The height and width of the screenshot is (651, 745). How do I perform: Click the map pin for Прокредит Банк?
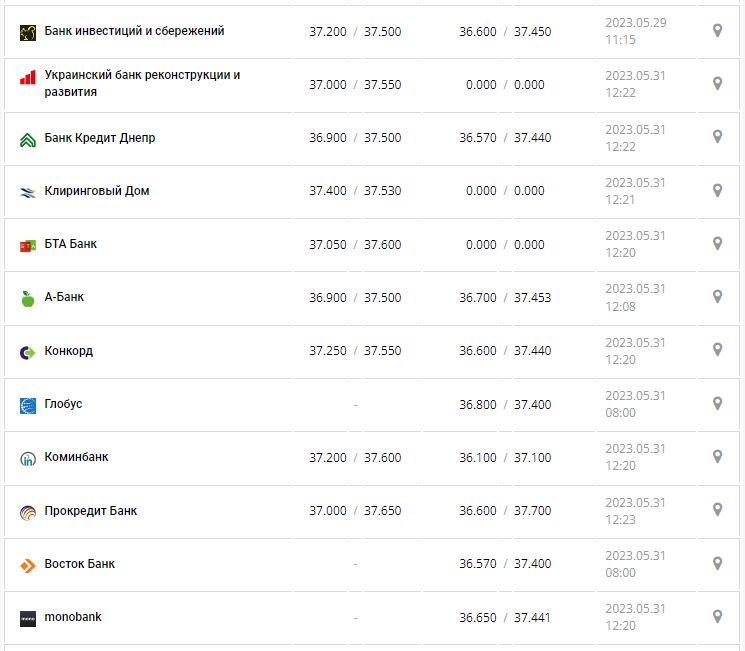pyautogui.click(x=717, y=509)
